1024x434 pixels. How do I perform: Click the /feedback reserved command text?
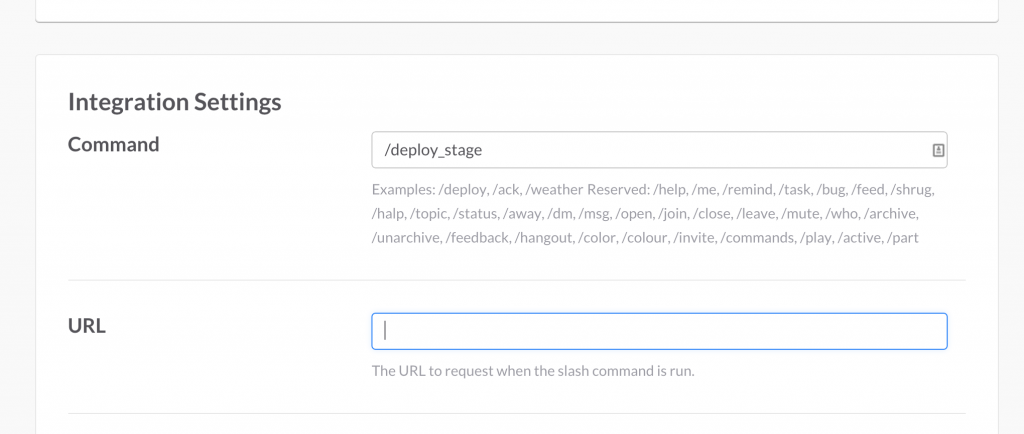click(x=477, y=238)
